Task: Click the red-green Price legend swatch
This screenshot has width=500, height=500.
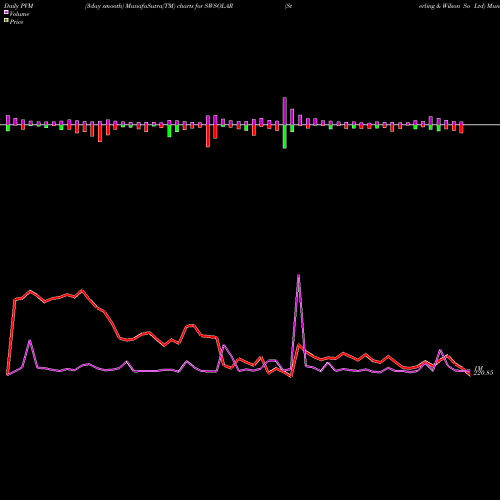Action: tap(6, 21)
